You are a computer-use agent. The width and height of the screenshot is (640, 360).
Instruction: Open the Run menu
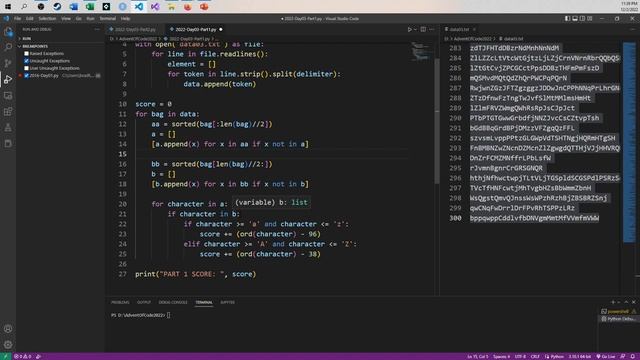90,18
